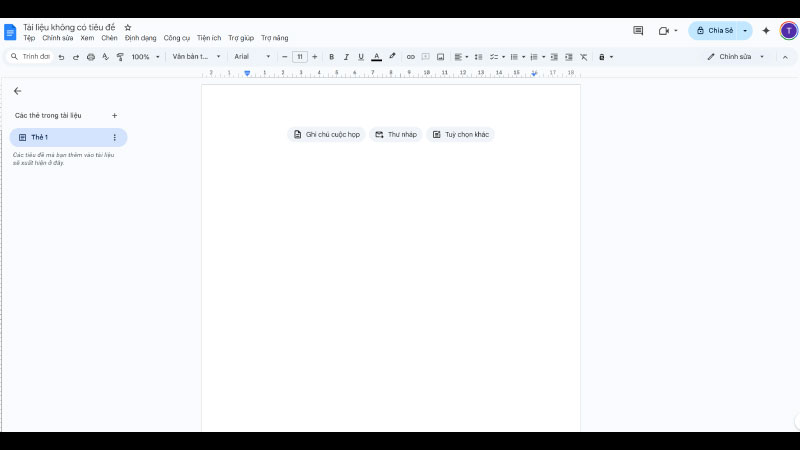This screenshot has width=800, height=450.
Task: Toggle italic formatting
Action: pyautogui.click(x=346, y=57)
